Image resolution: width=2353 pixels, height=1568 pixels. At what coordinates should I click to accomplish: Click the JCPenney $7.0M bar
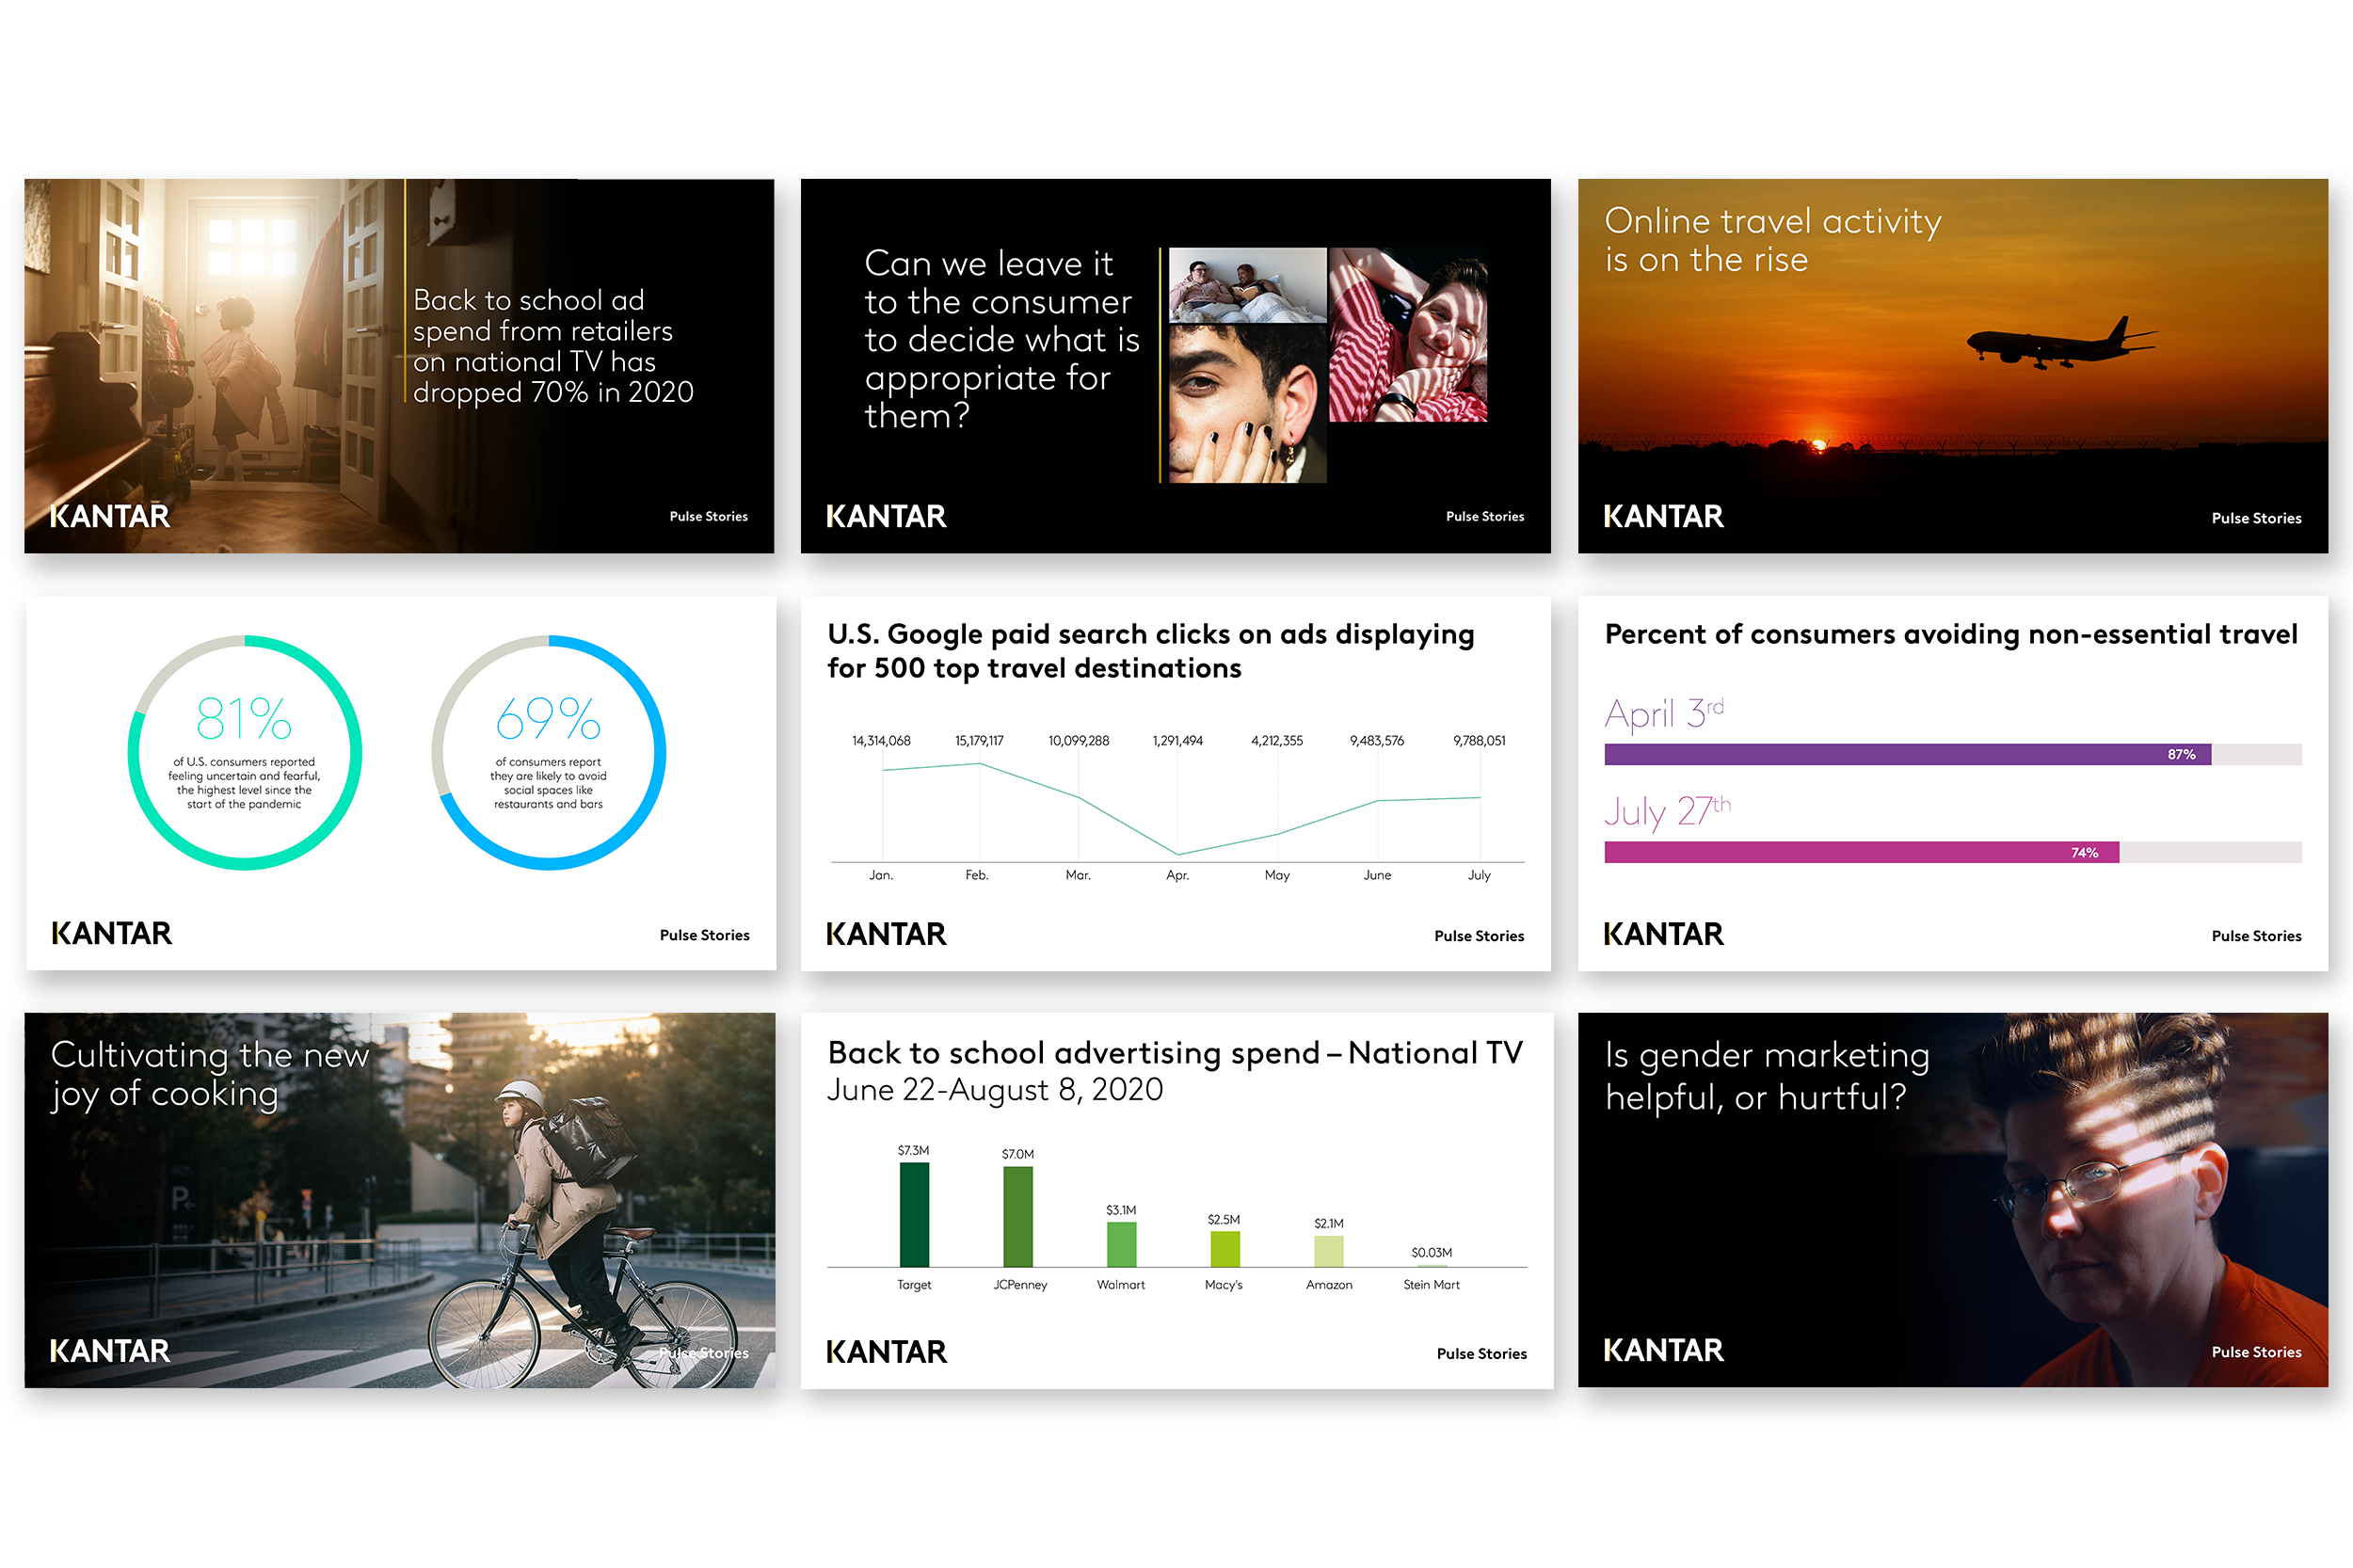1018,1216
